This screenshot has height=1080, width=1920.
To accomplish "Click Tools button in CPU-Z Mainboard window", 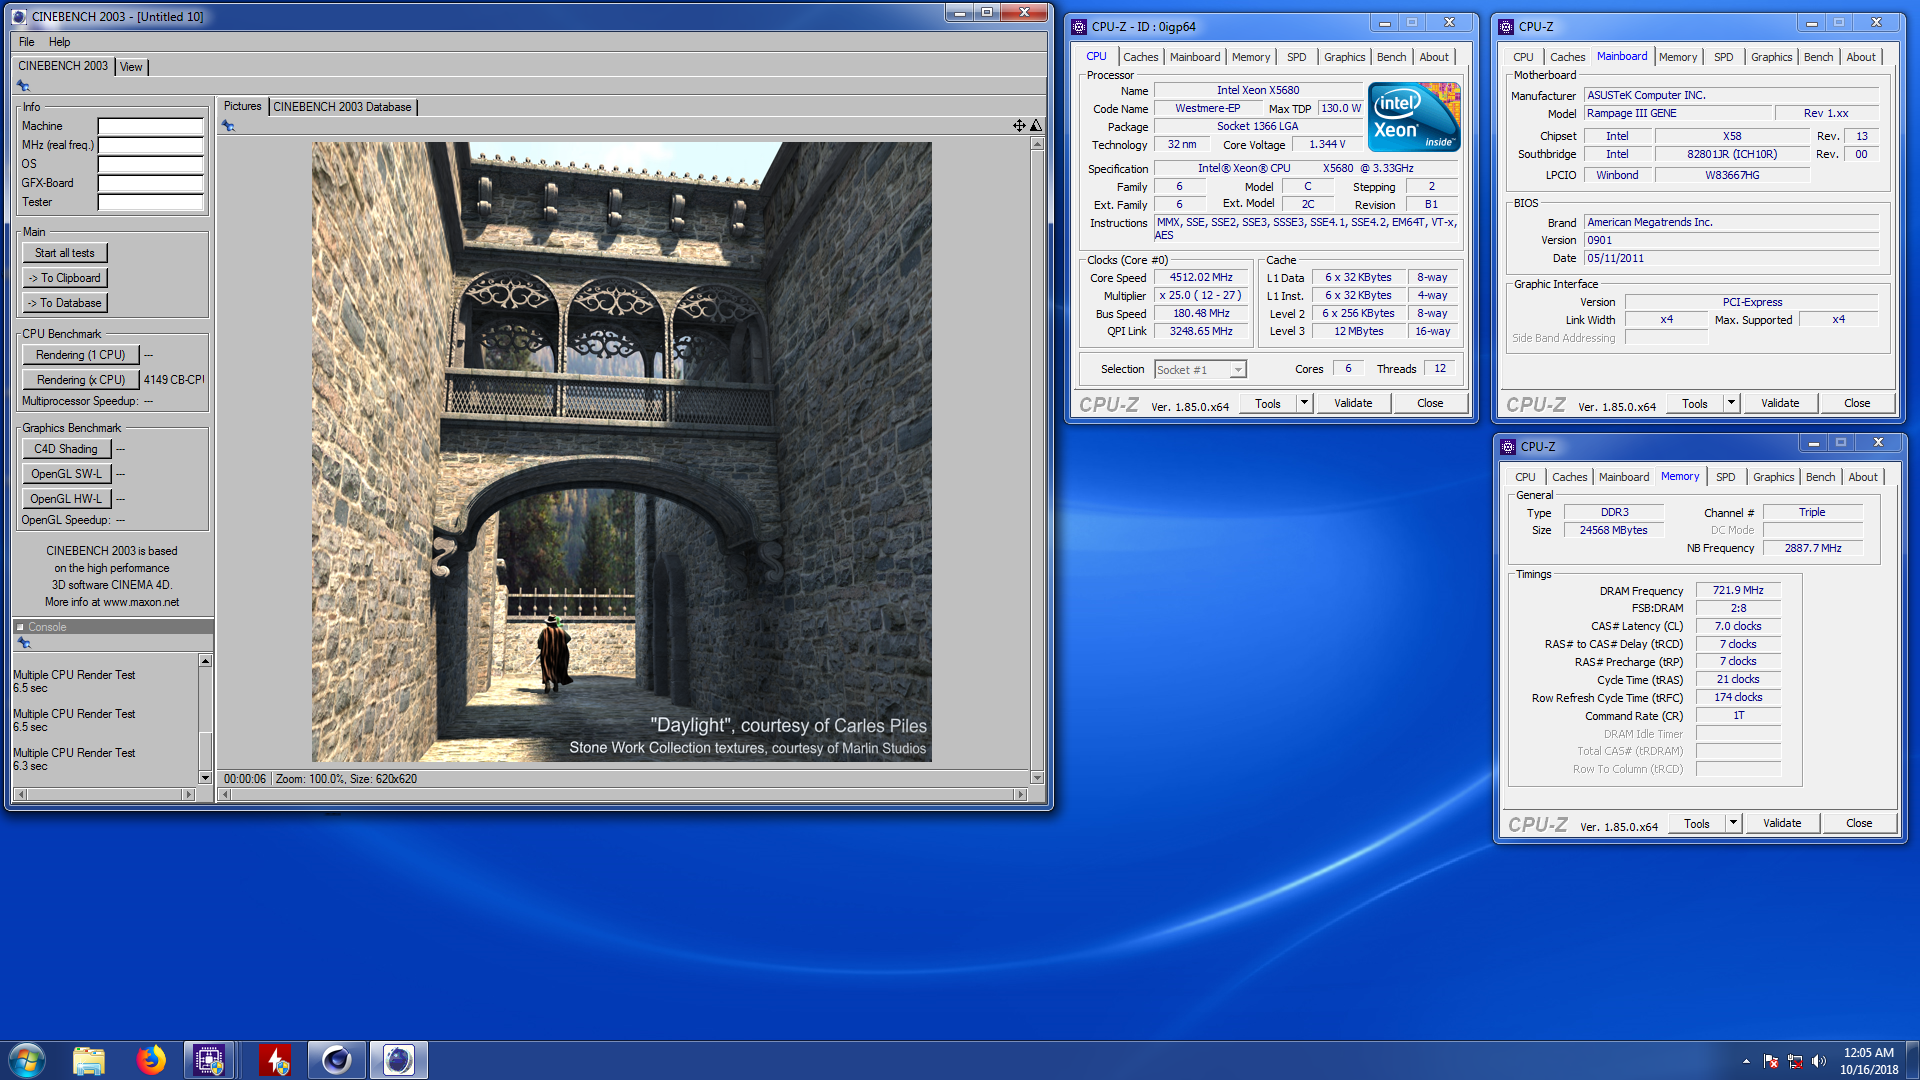I will (x=1695, y=403).
